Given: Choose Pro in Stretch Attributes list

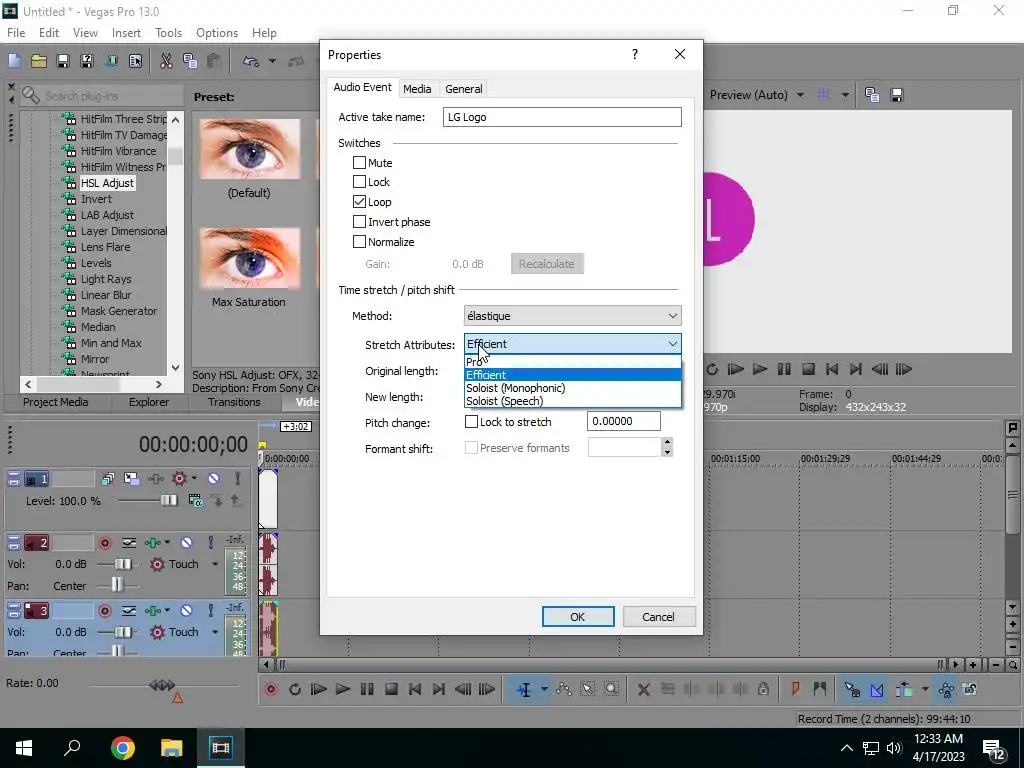Looking at the screenshot, I should click(573, 362).
